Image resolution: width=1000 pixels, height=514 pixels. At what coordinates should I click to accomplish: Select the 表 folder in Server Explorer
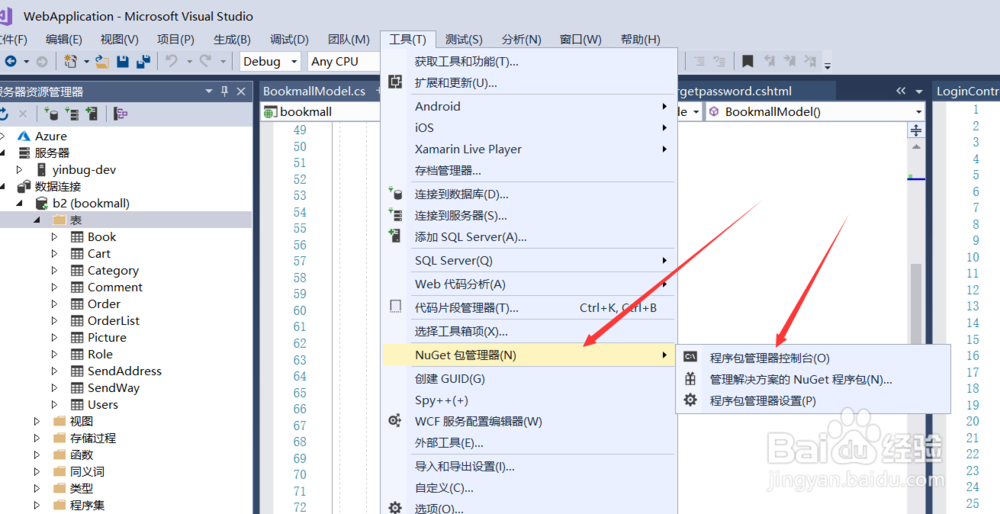coord(76,220)
